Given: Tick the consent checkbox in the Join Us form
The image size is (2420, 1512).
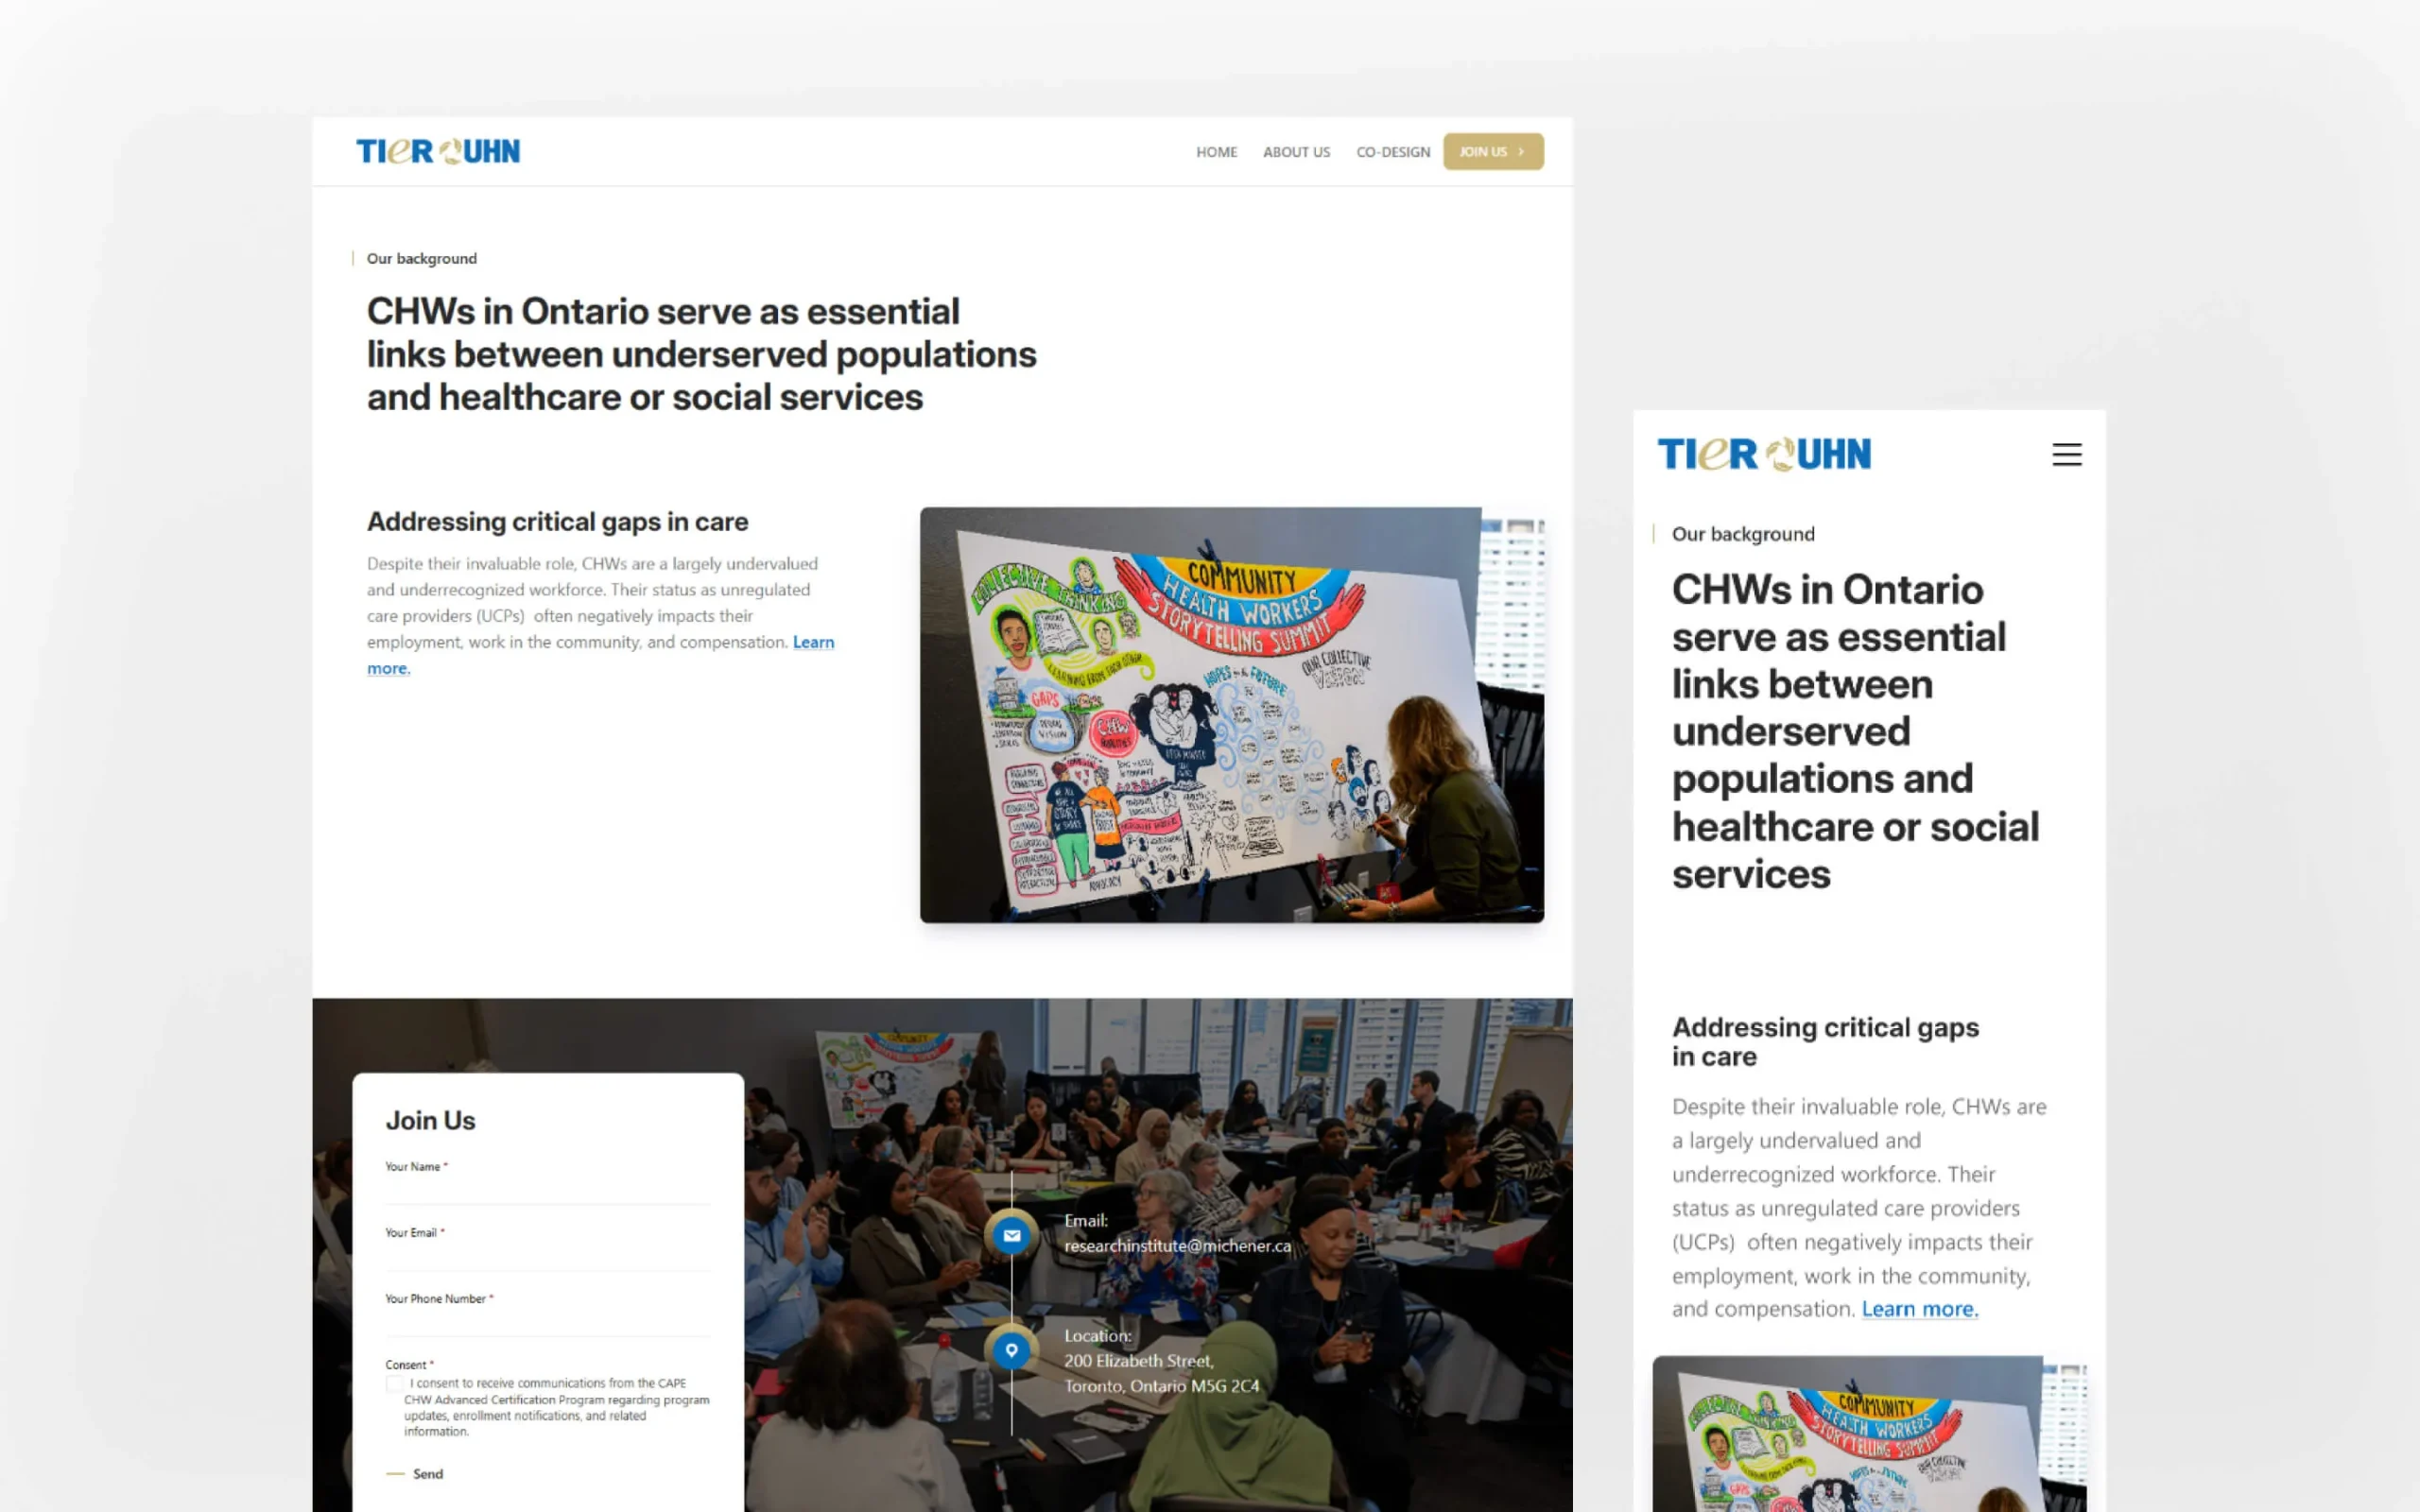Looking at the screenshot, I should click(394, 1384).
